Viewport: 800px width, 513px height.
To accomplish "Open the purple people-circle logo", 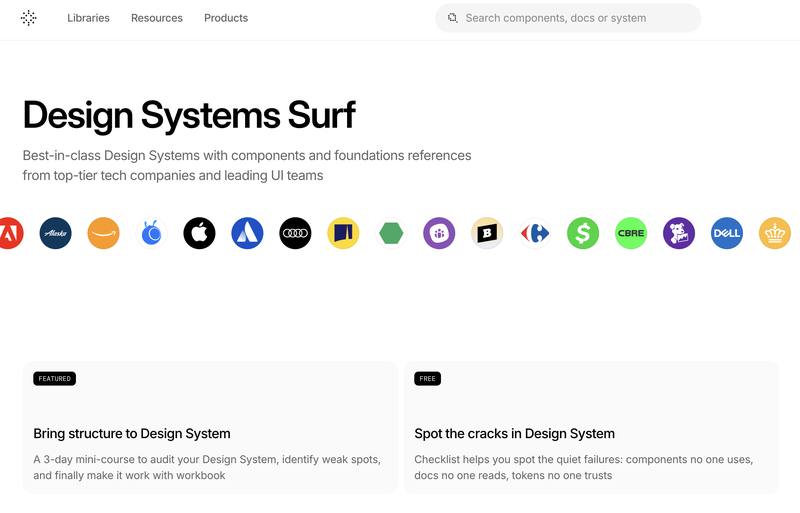I will (x=439, y=233).
